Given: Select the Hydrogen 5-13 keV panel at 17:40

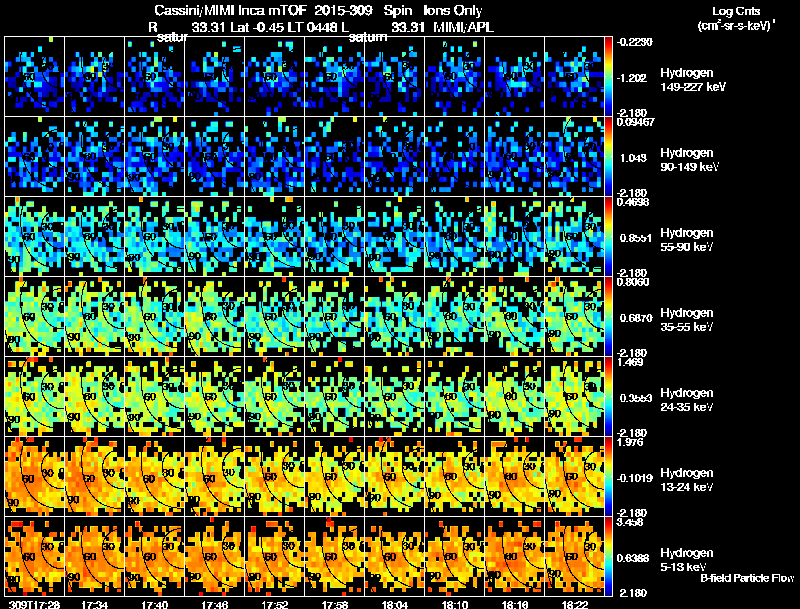Looking at the screenshot, I should click(x=155, y=557).
